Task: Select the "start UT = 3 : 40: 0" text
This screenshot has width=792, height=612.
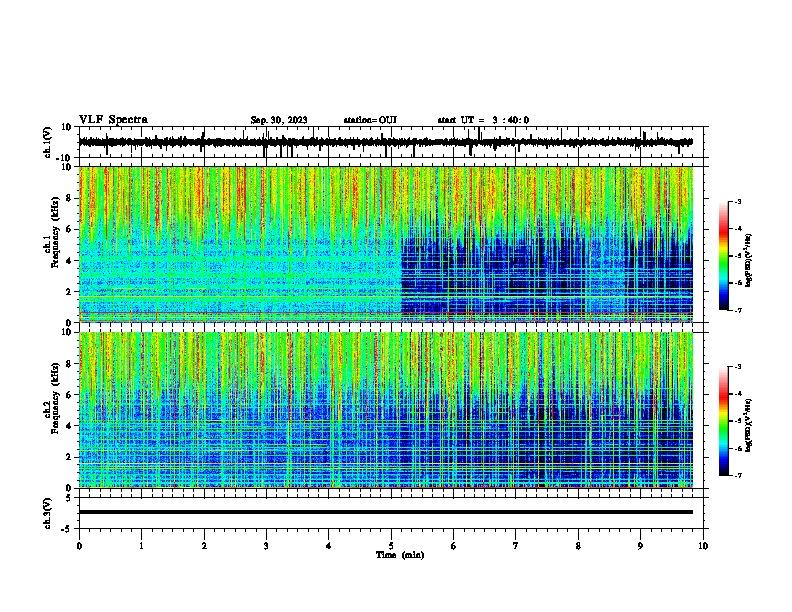Action: [x=483, y=120]
